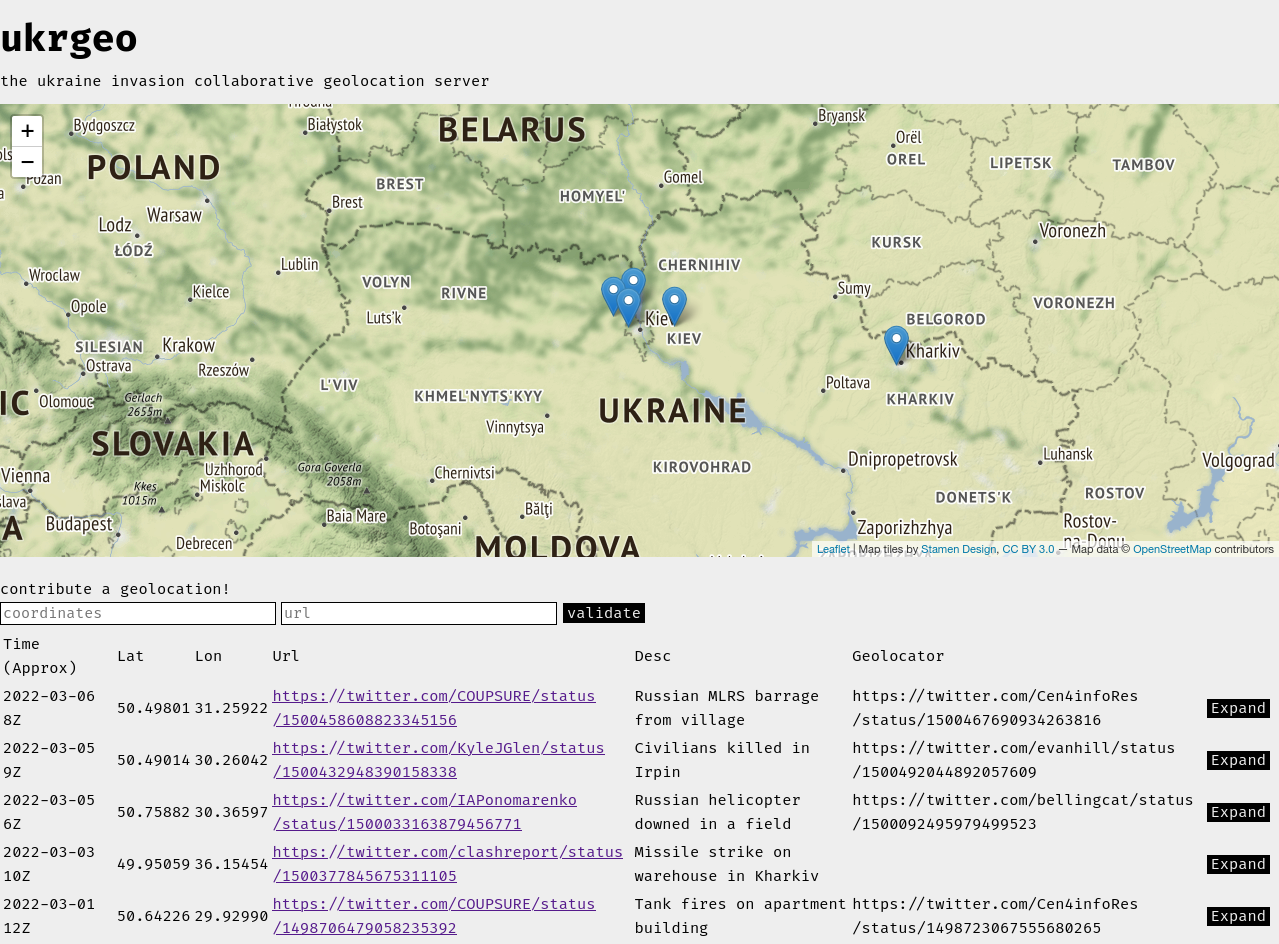Select the map marker near Kharkiv
This screenshot has width=1279, height=944.
(897, 346)
